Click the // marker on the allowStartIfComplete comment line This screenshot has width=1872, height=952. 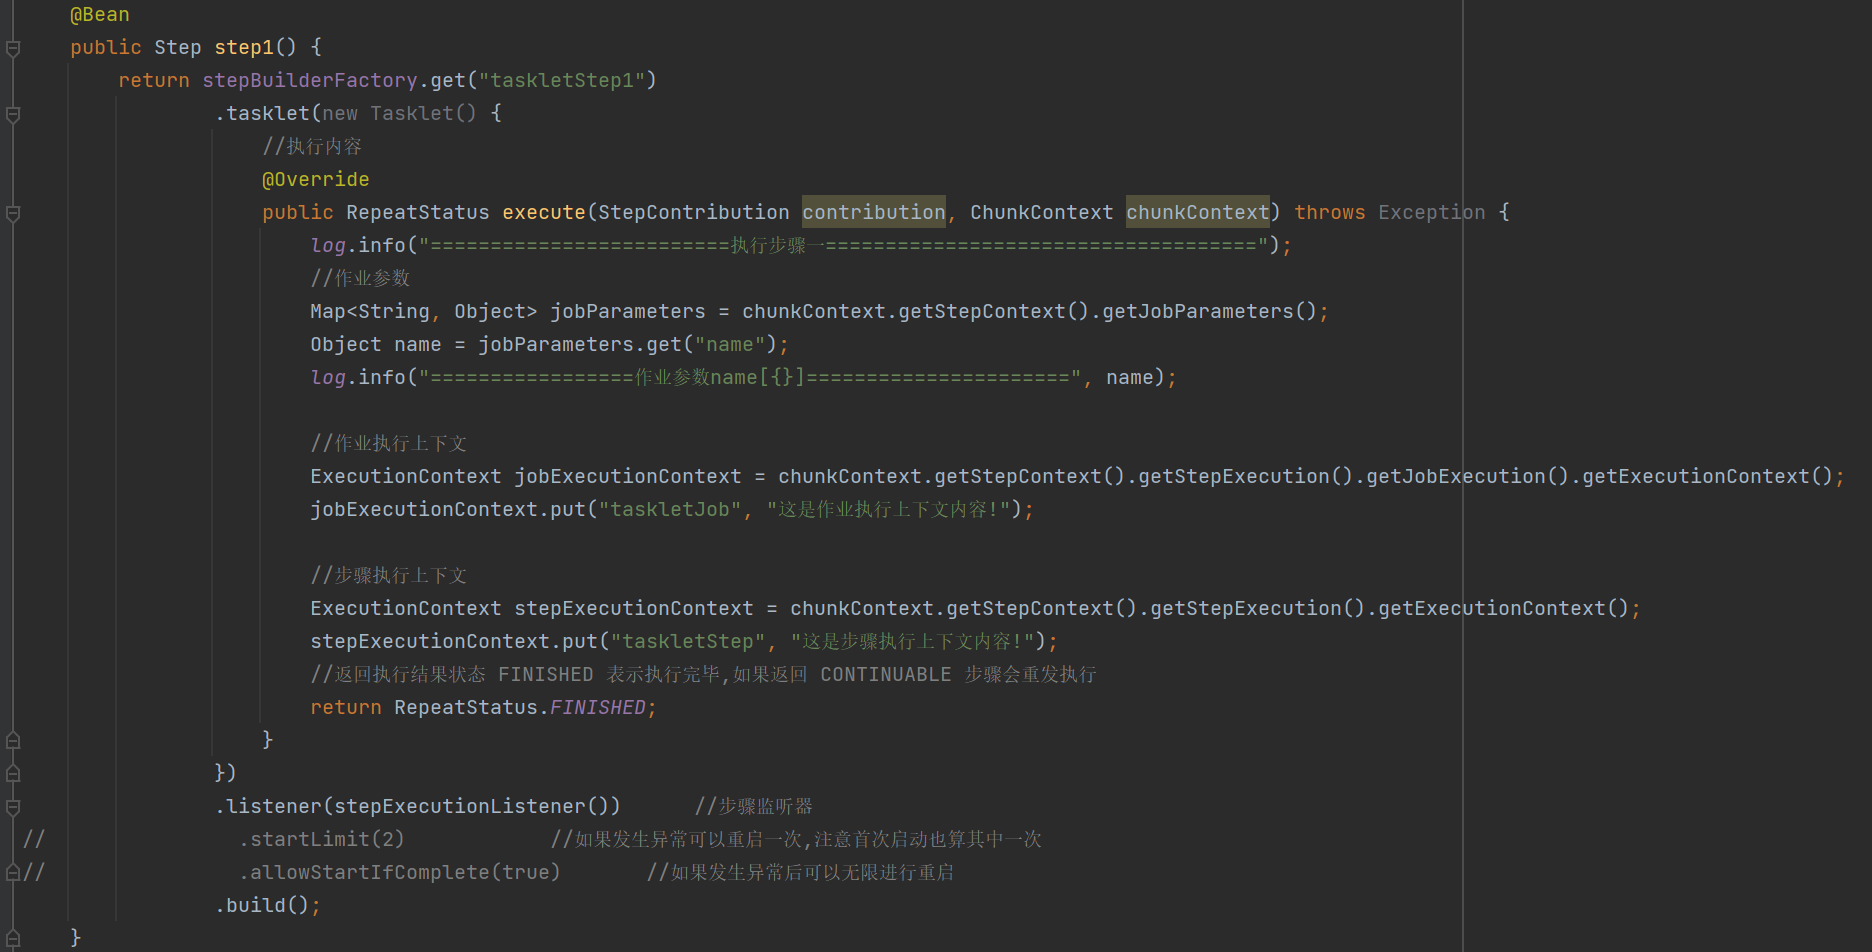pos(33,871)
